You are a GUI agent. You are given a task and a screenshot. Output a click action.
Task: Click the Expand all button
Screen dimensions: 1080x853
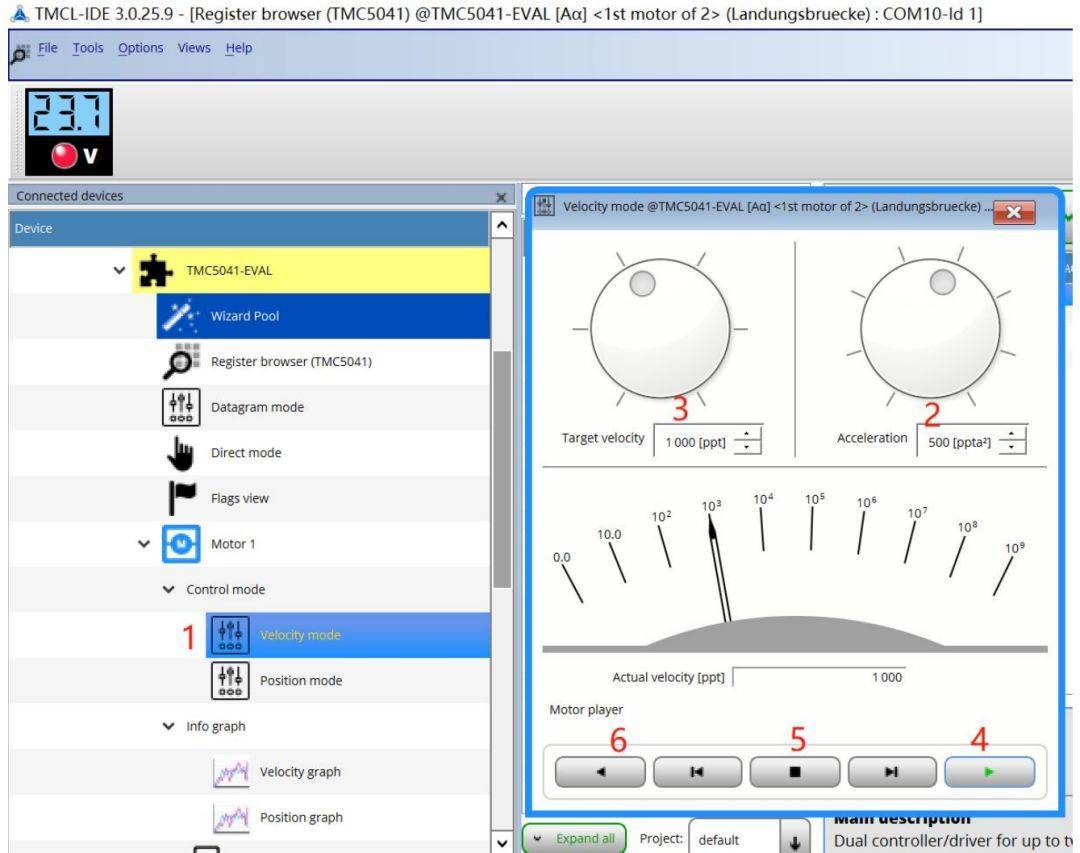(x=574, y=839)
